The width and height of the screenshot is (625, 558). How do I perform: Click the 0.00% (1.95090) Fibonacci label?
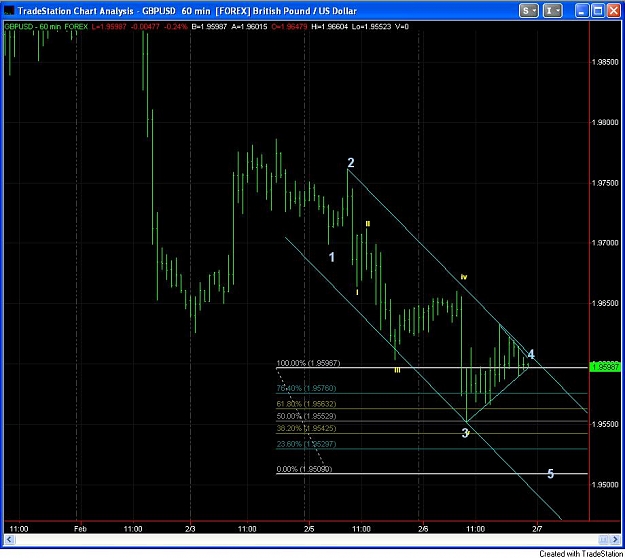[304, 469]
